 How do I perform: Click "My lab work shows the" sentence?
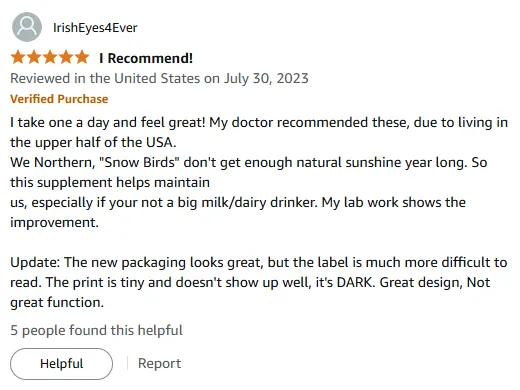pyautogui.click(x=393, y=202)
